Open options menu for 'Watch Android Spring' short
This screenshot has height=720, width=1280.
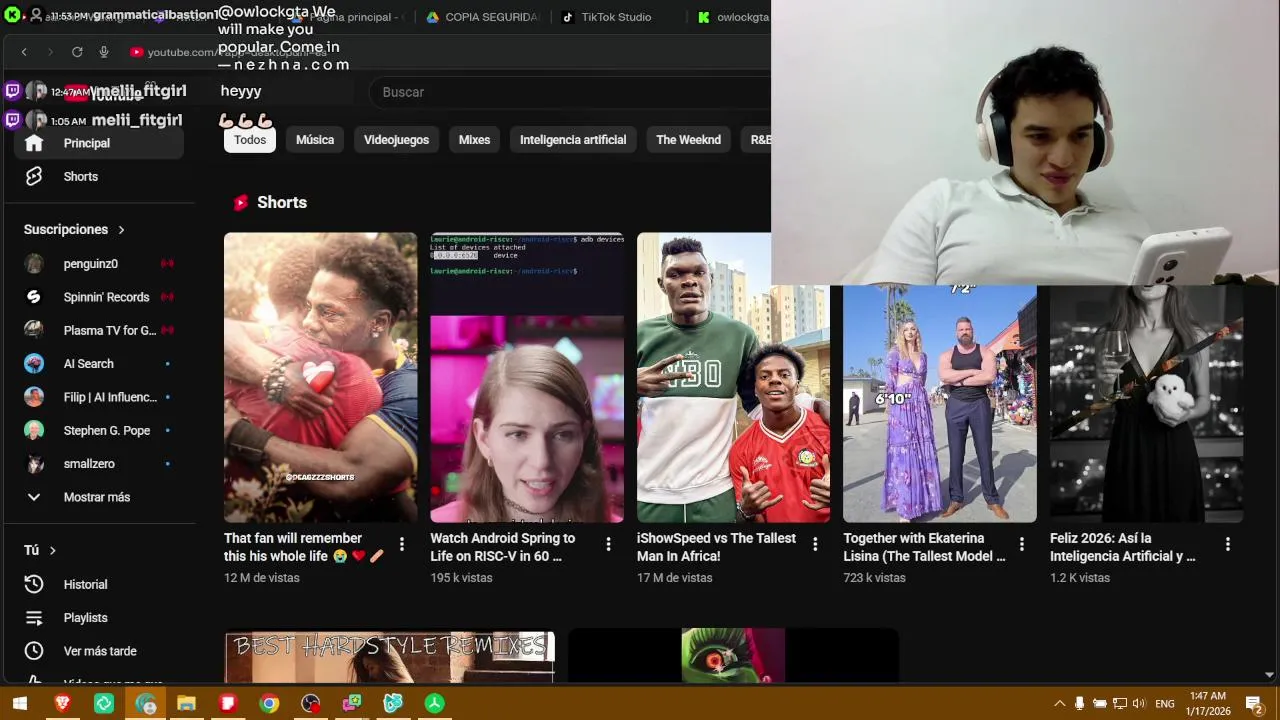(x=608, y=544)
